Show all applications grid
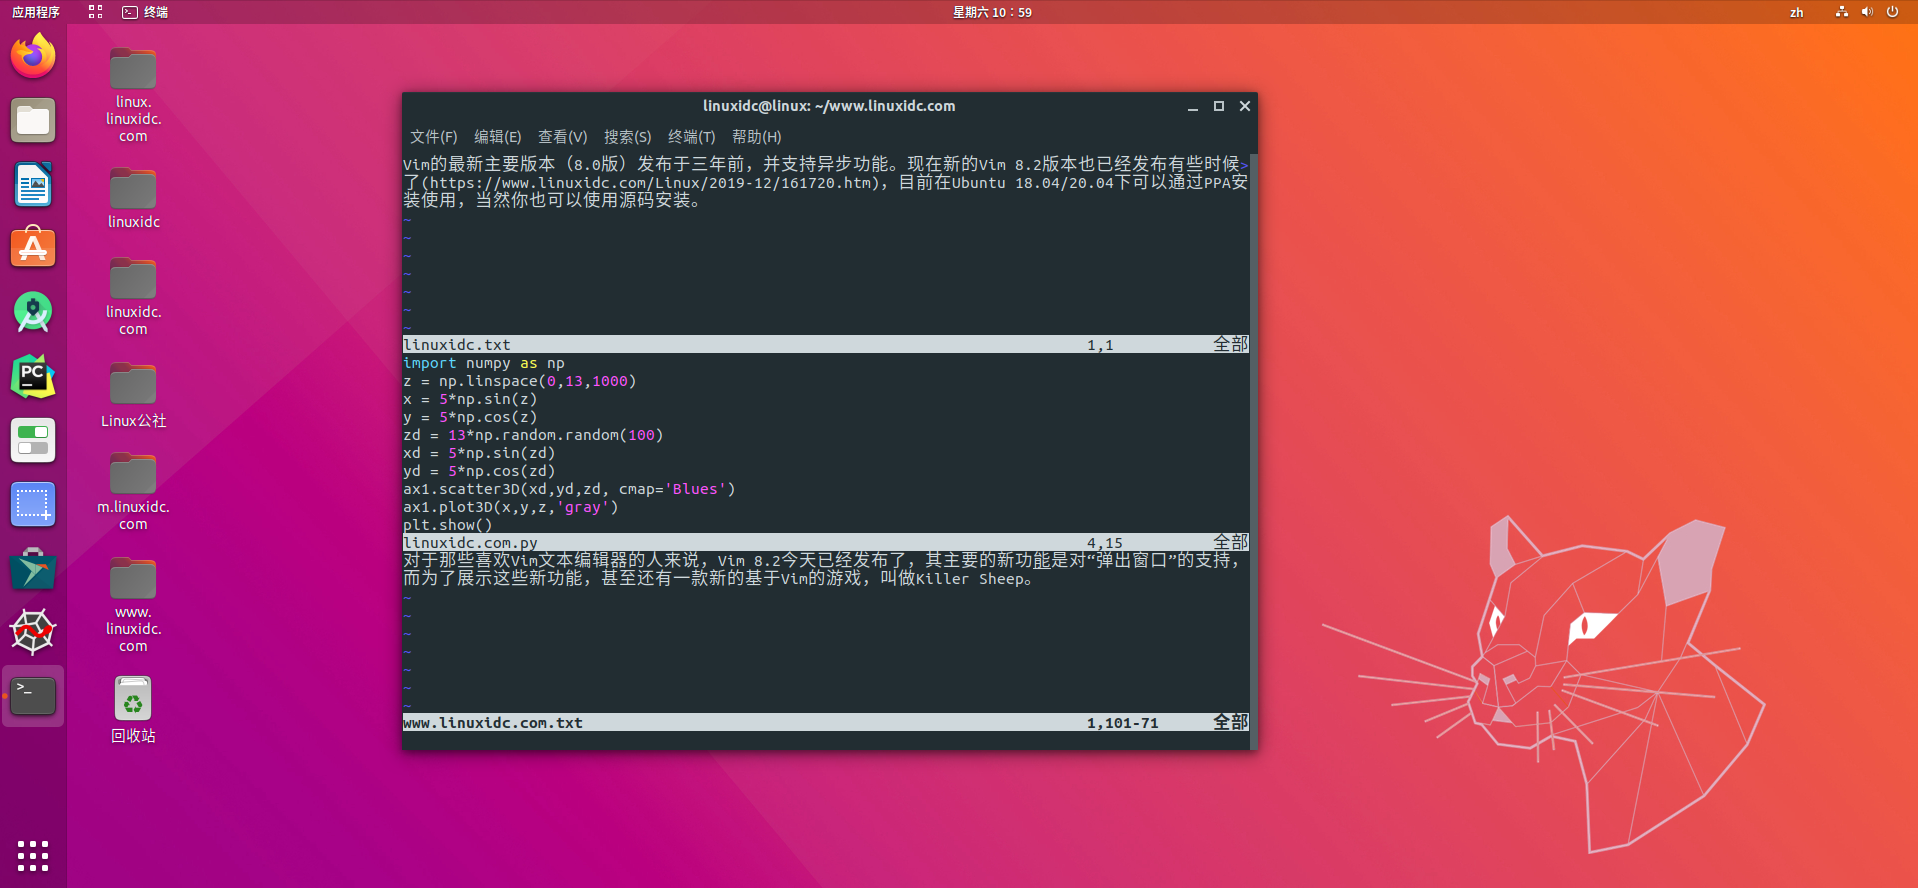Viewport: 1918px width, 888px height. [x=33, y=856]
